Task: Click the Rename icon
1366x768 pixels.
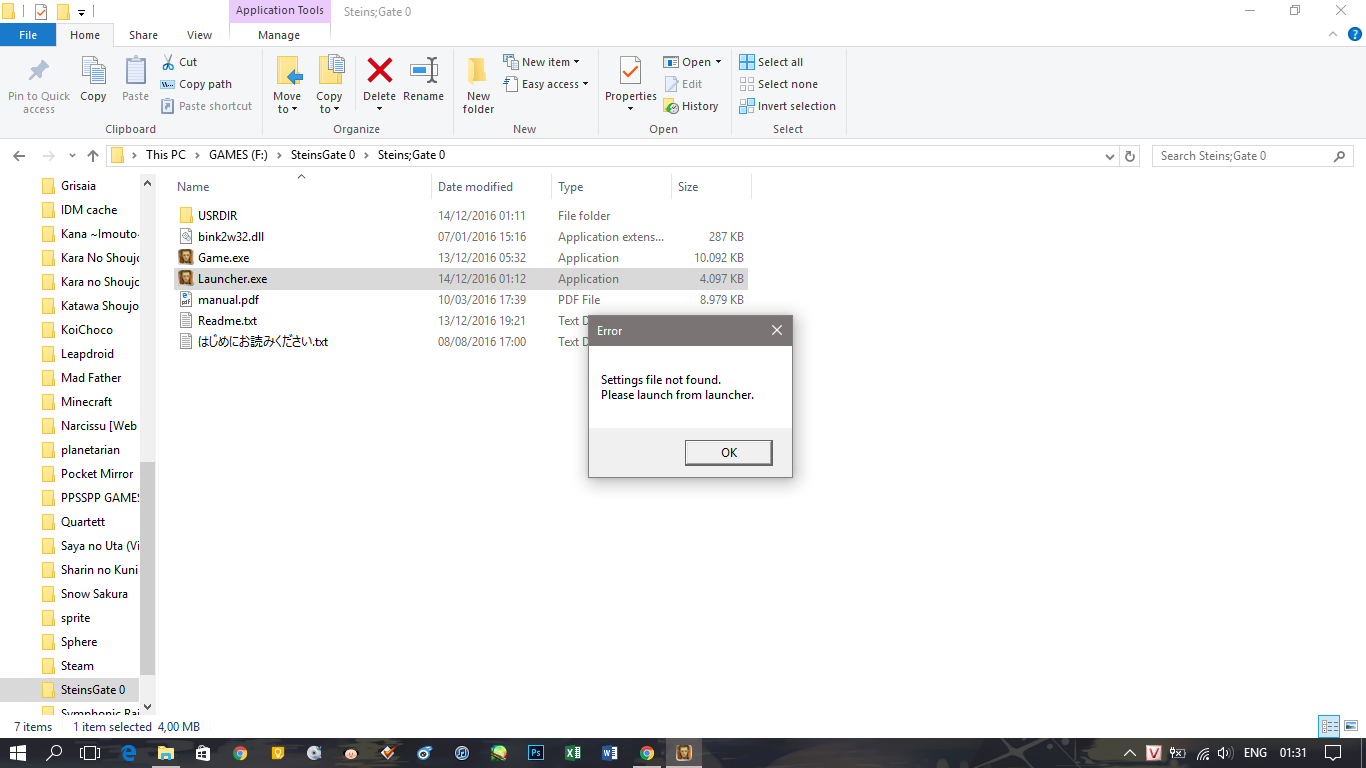Action: (x=424, y=71)
